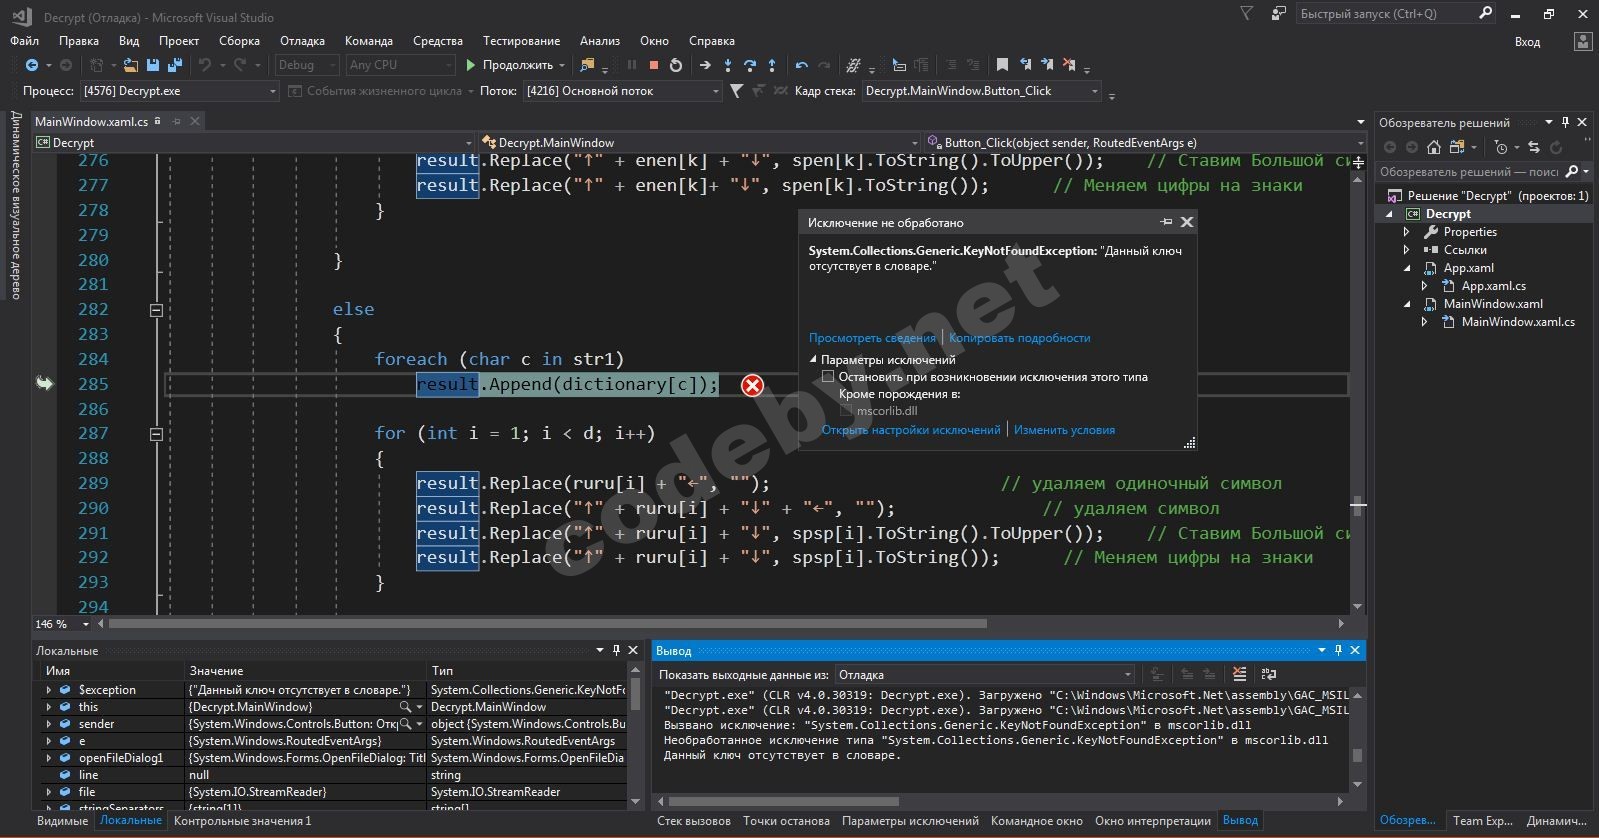1599x838 pixels.
Task: Expand the Properties node in Solution Explorer
Action: [x=1407, y=232]
